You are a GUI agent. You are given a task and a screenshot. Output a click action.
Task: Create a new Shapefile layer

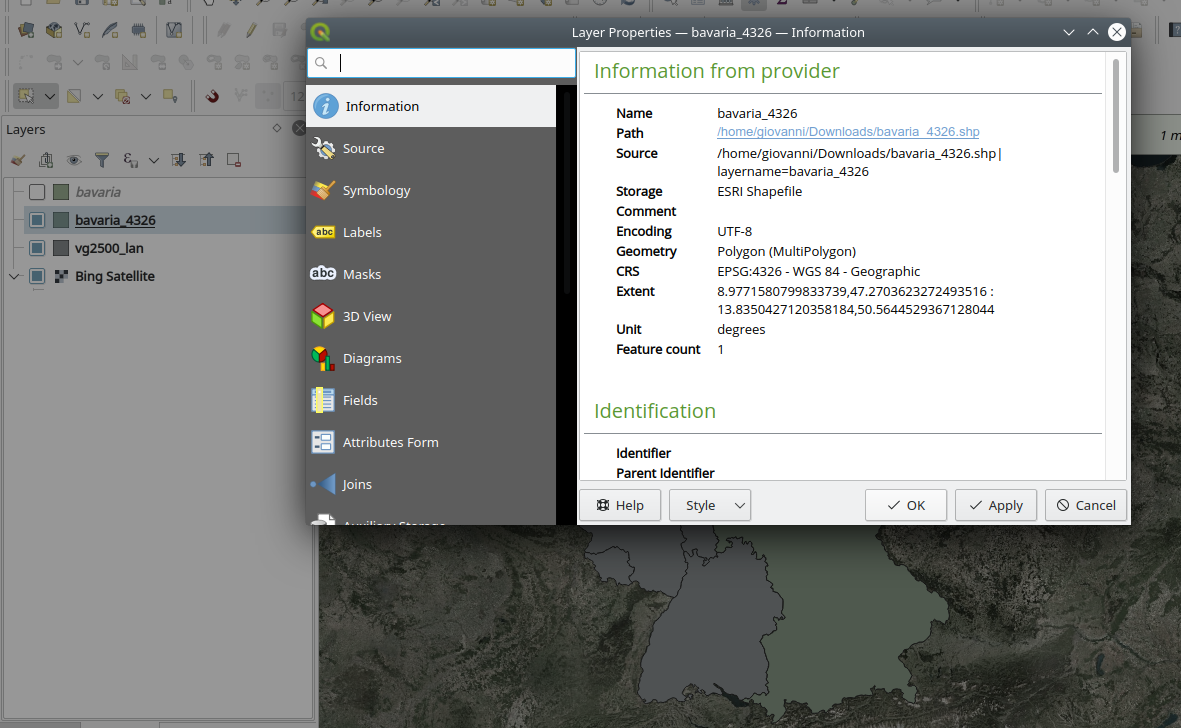click(82, 30)
